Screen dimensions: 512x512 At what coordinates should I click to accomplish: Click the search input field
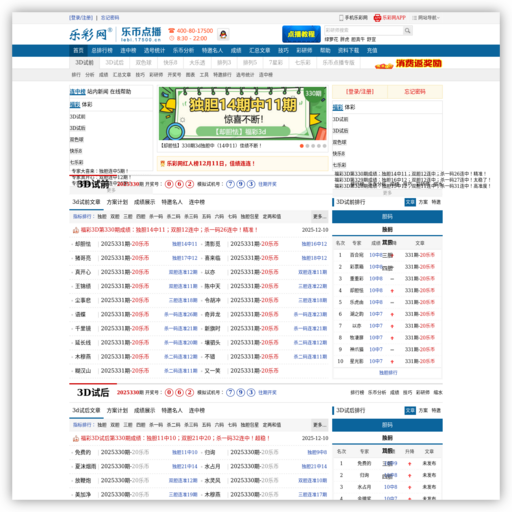coord(364,31)
